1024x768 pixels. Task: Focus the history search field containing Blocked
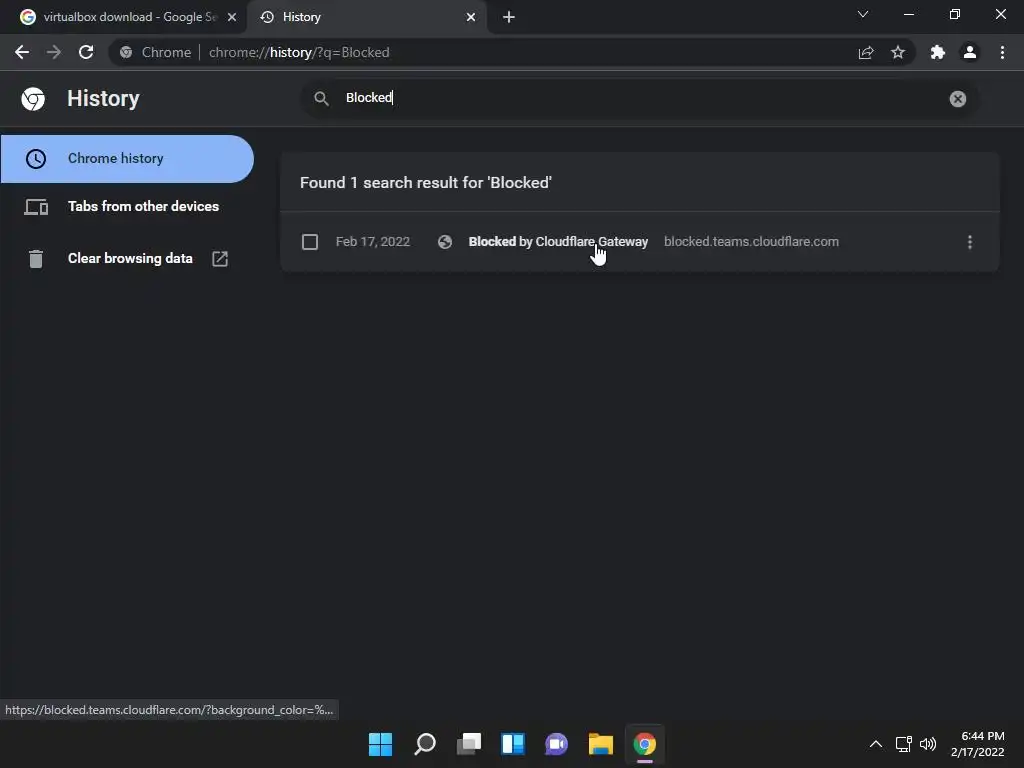[640, 99]
